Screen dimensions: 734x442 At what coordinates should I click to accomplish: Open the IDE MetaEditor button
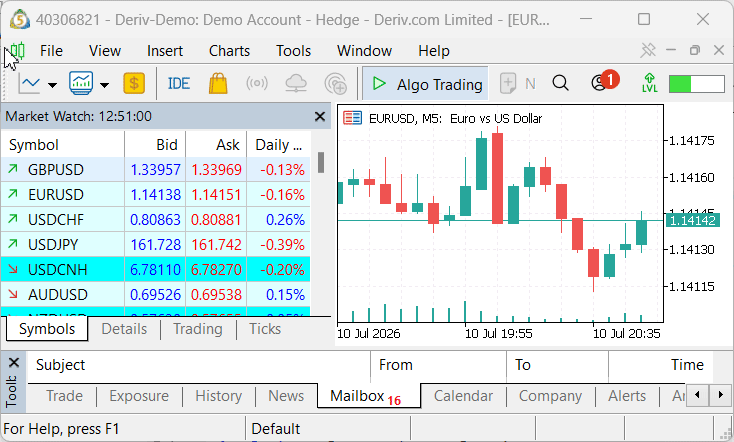(178, 84)
